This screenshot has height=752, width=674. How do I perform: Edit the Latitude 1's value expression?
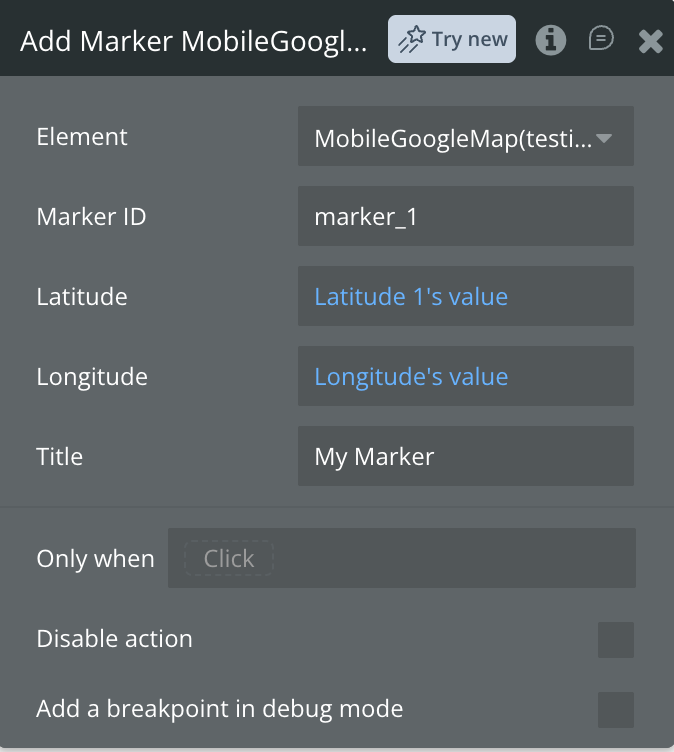coord(411,297)
